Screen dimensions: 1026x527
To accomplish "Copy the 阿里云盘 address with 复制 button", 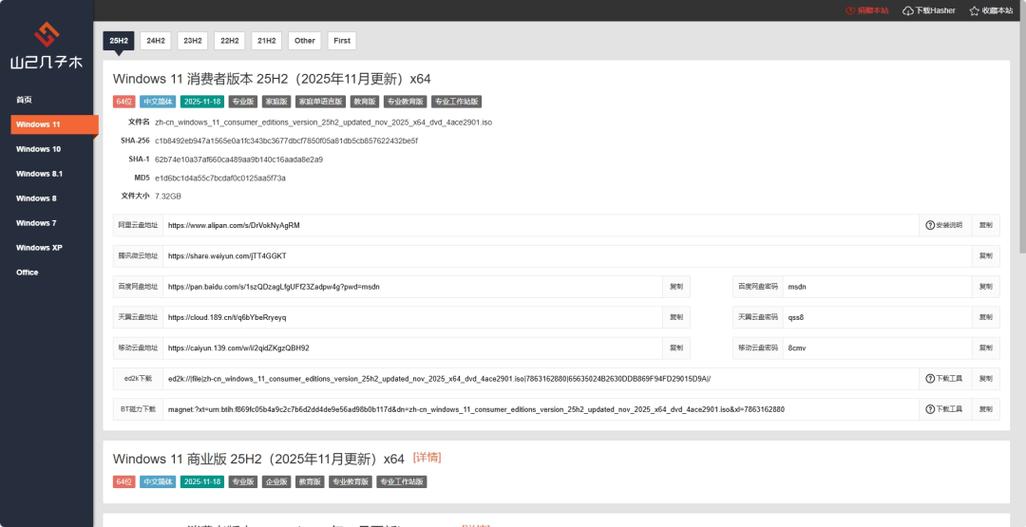I will tap(985, 225).
